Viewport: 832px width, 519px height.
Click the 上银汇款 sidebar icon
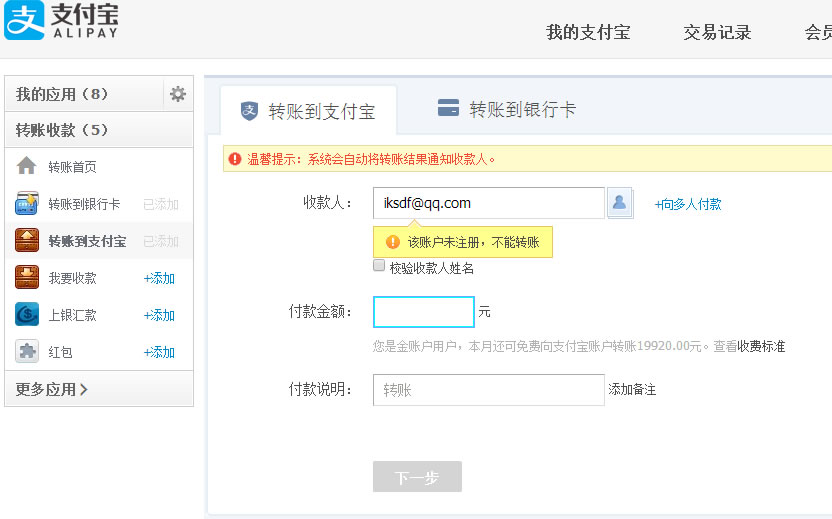(27, 315)
